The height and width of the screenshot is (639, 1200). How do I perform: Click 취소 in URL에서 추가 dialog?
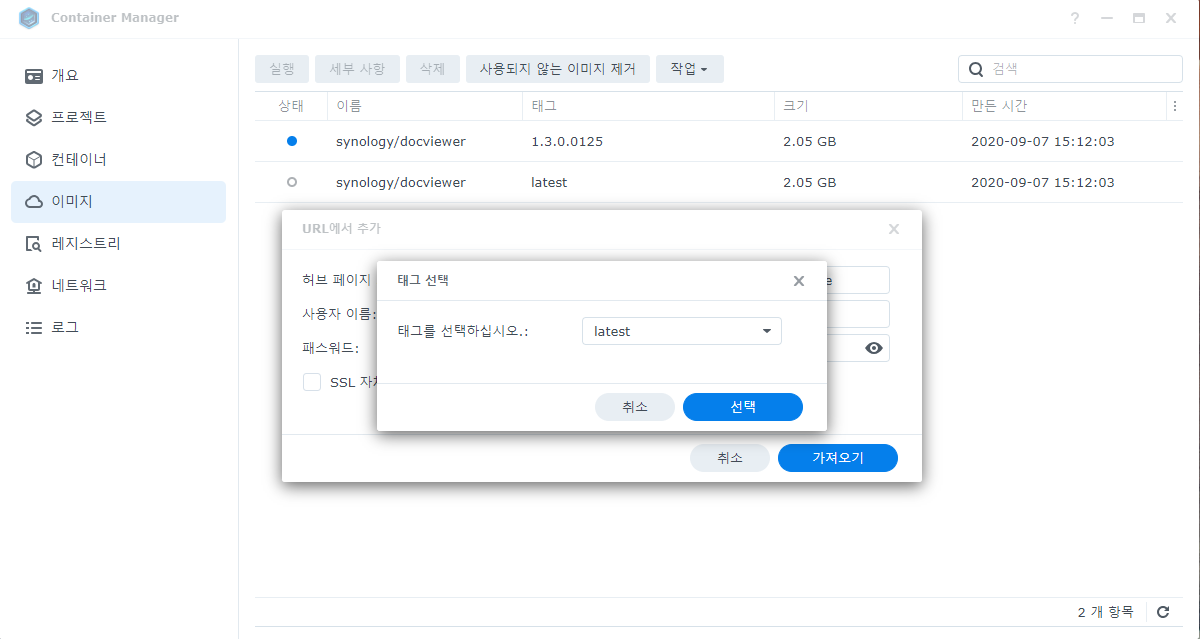(x=730, y=458)
